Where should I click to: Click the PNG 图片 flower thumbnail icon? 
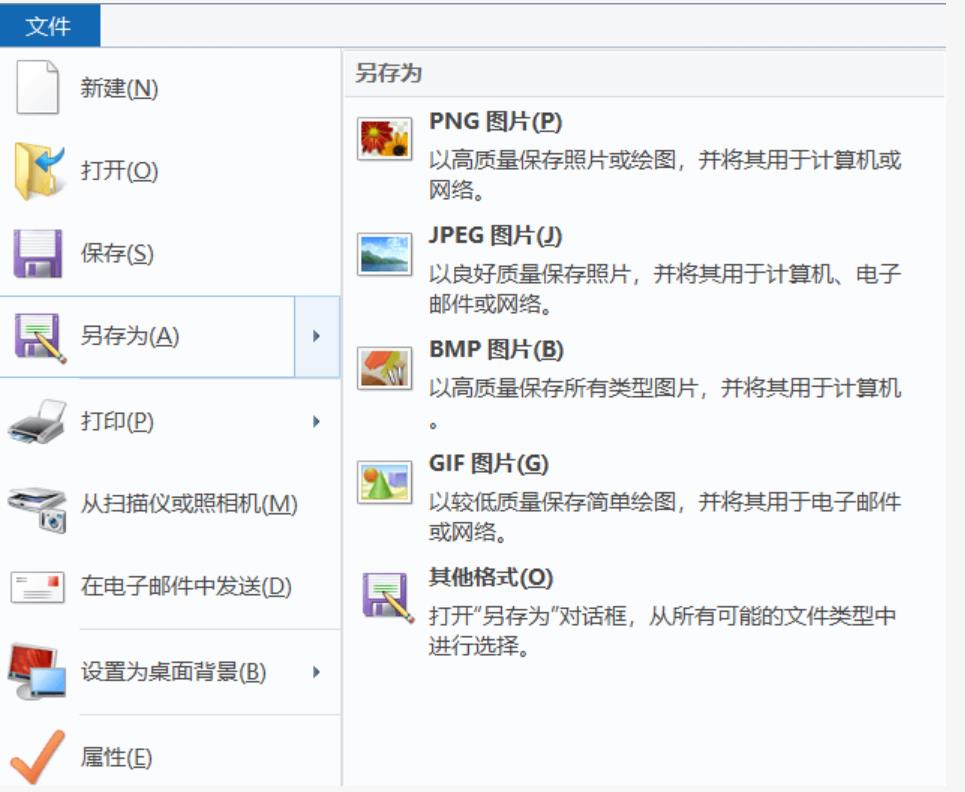(x=385, y=139)
